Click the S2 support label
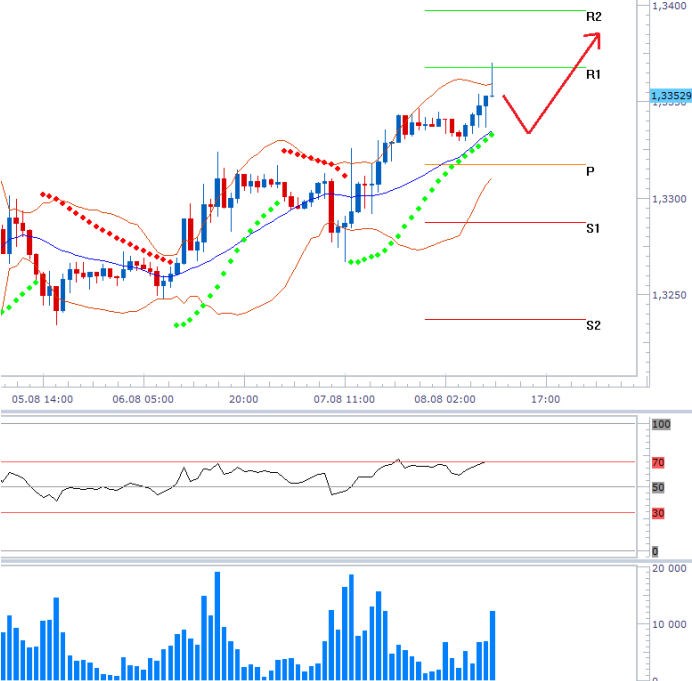The width and height of the screenshot is (692, 681). [594, 325]
